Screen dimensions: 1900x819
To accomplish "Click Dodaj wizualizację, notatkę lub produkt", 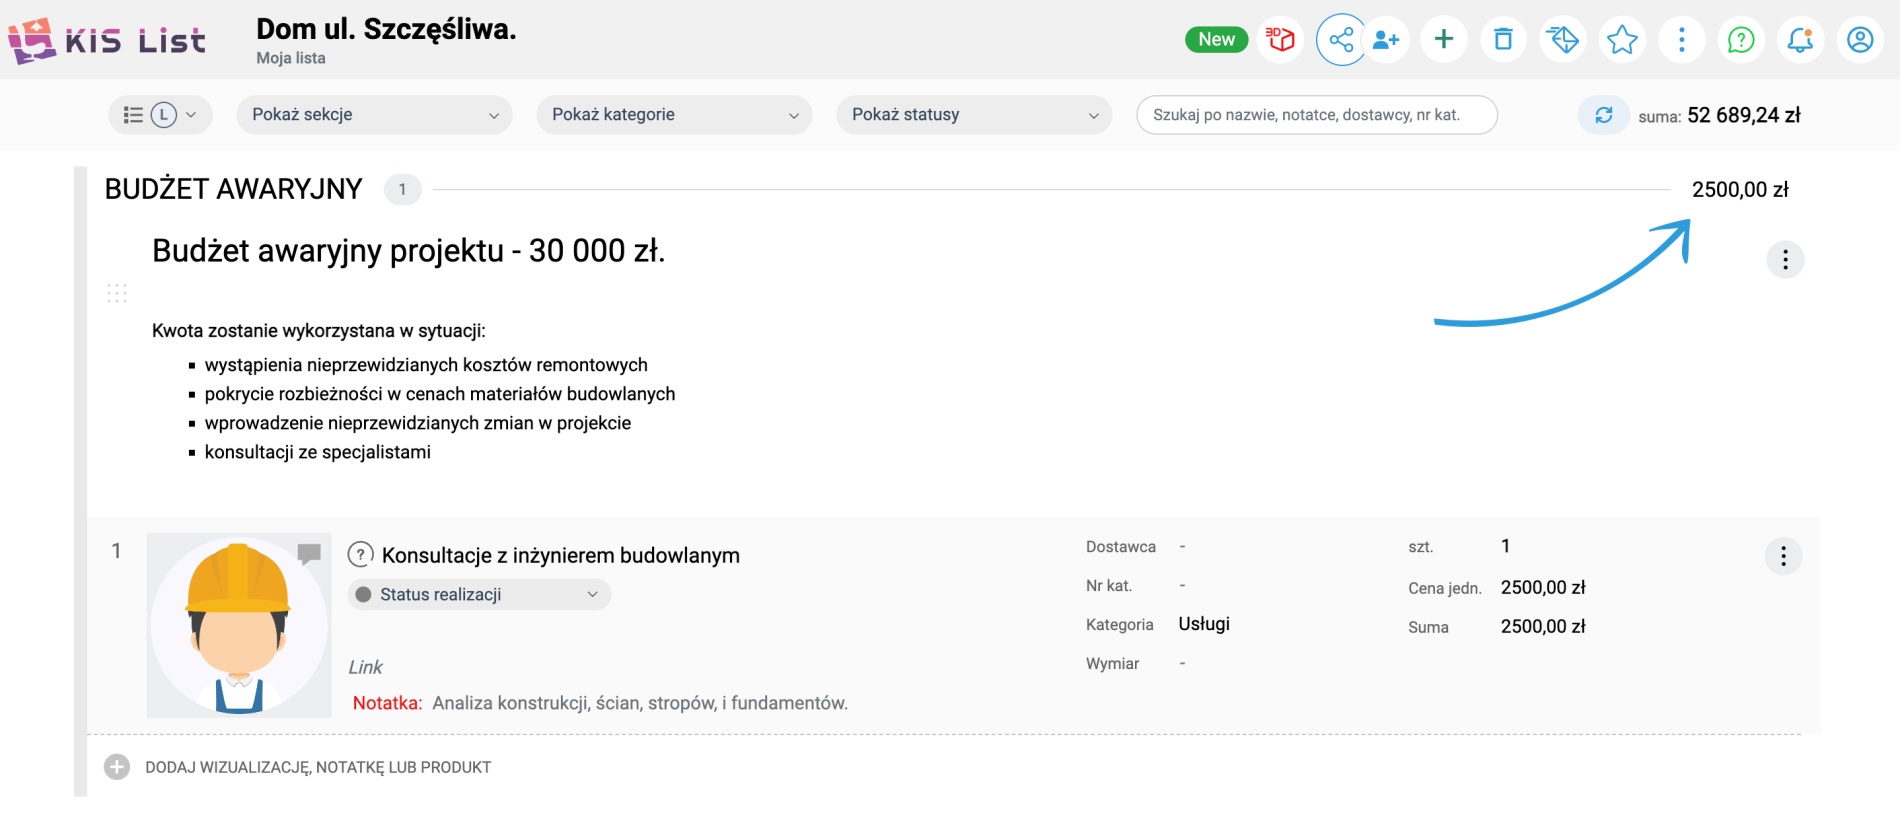I will 317,767.
